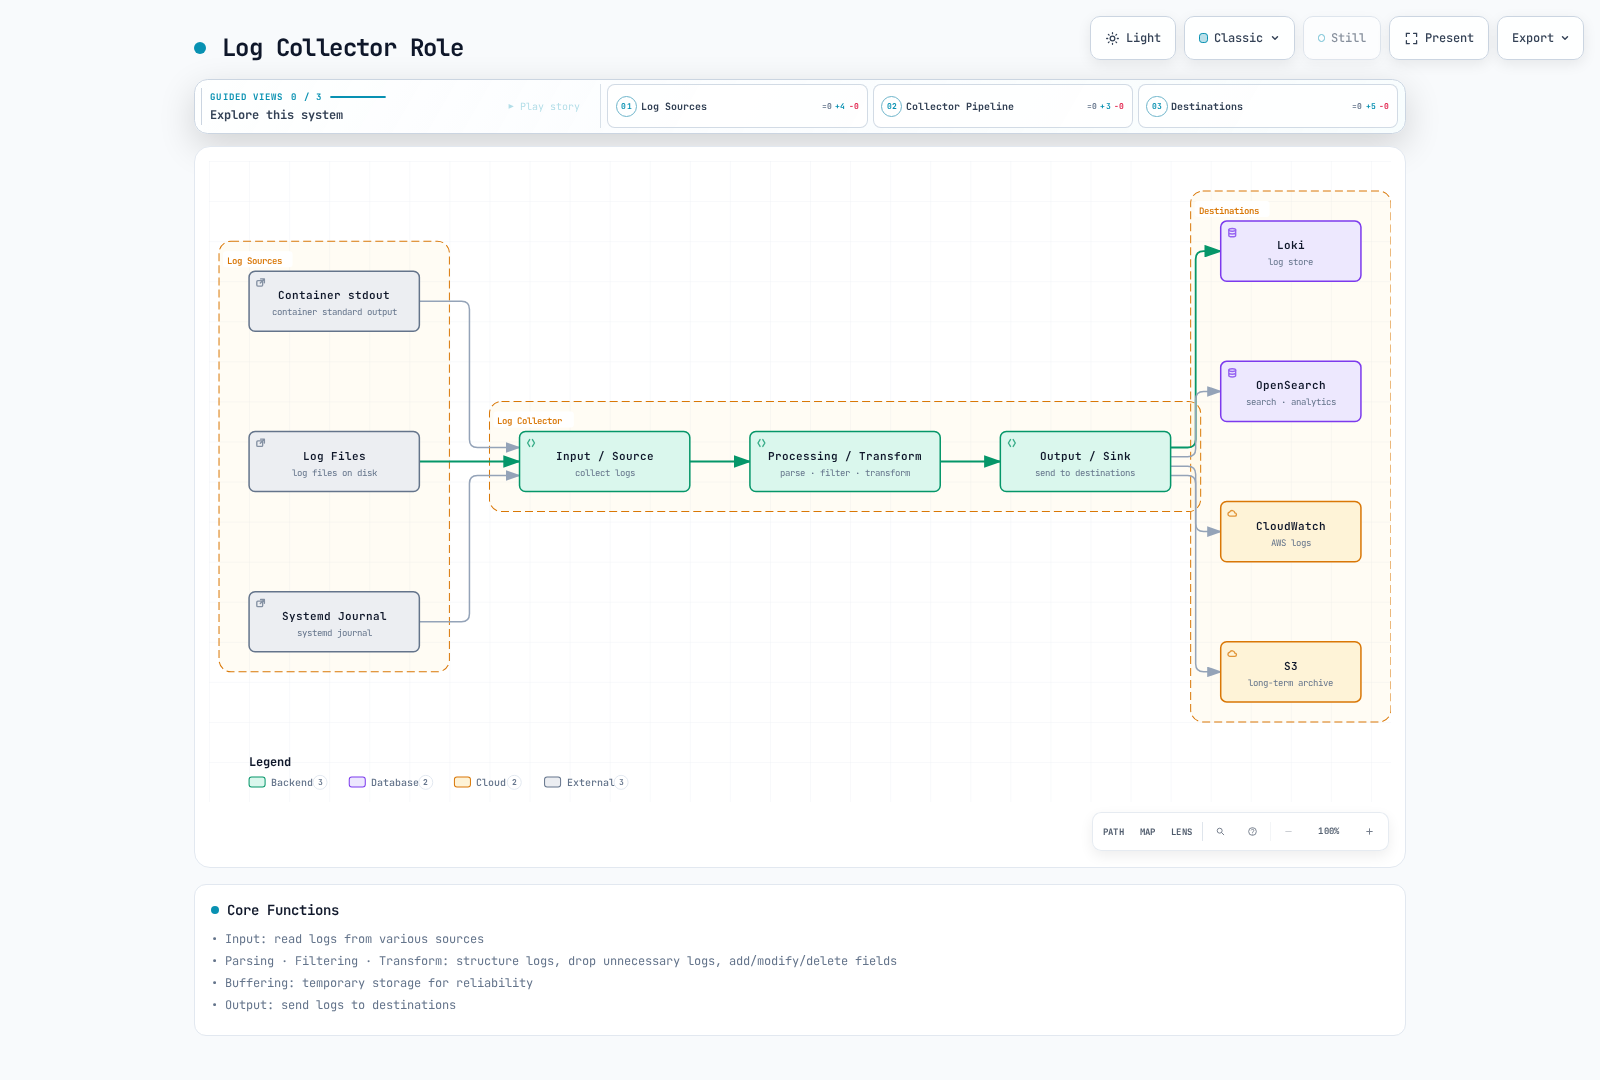Click the Log Sources group label
The image size is (1600, 1080).
(254, 261)
